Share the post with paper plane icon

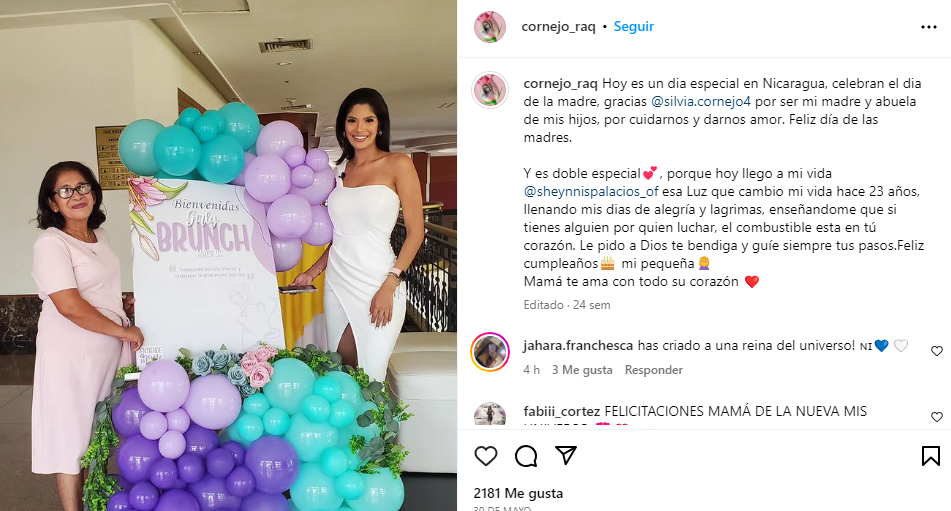coord(566,455)
